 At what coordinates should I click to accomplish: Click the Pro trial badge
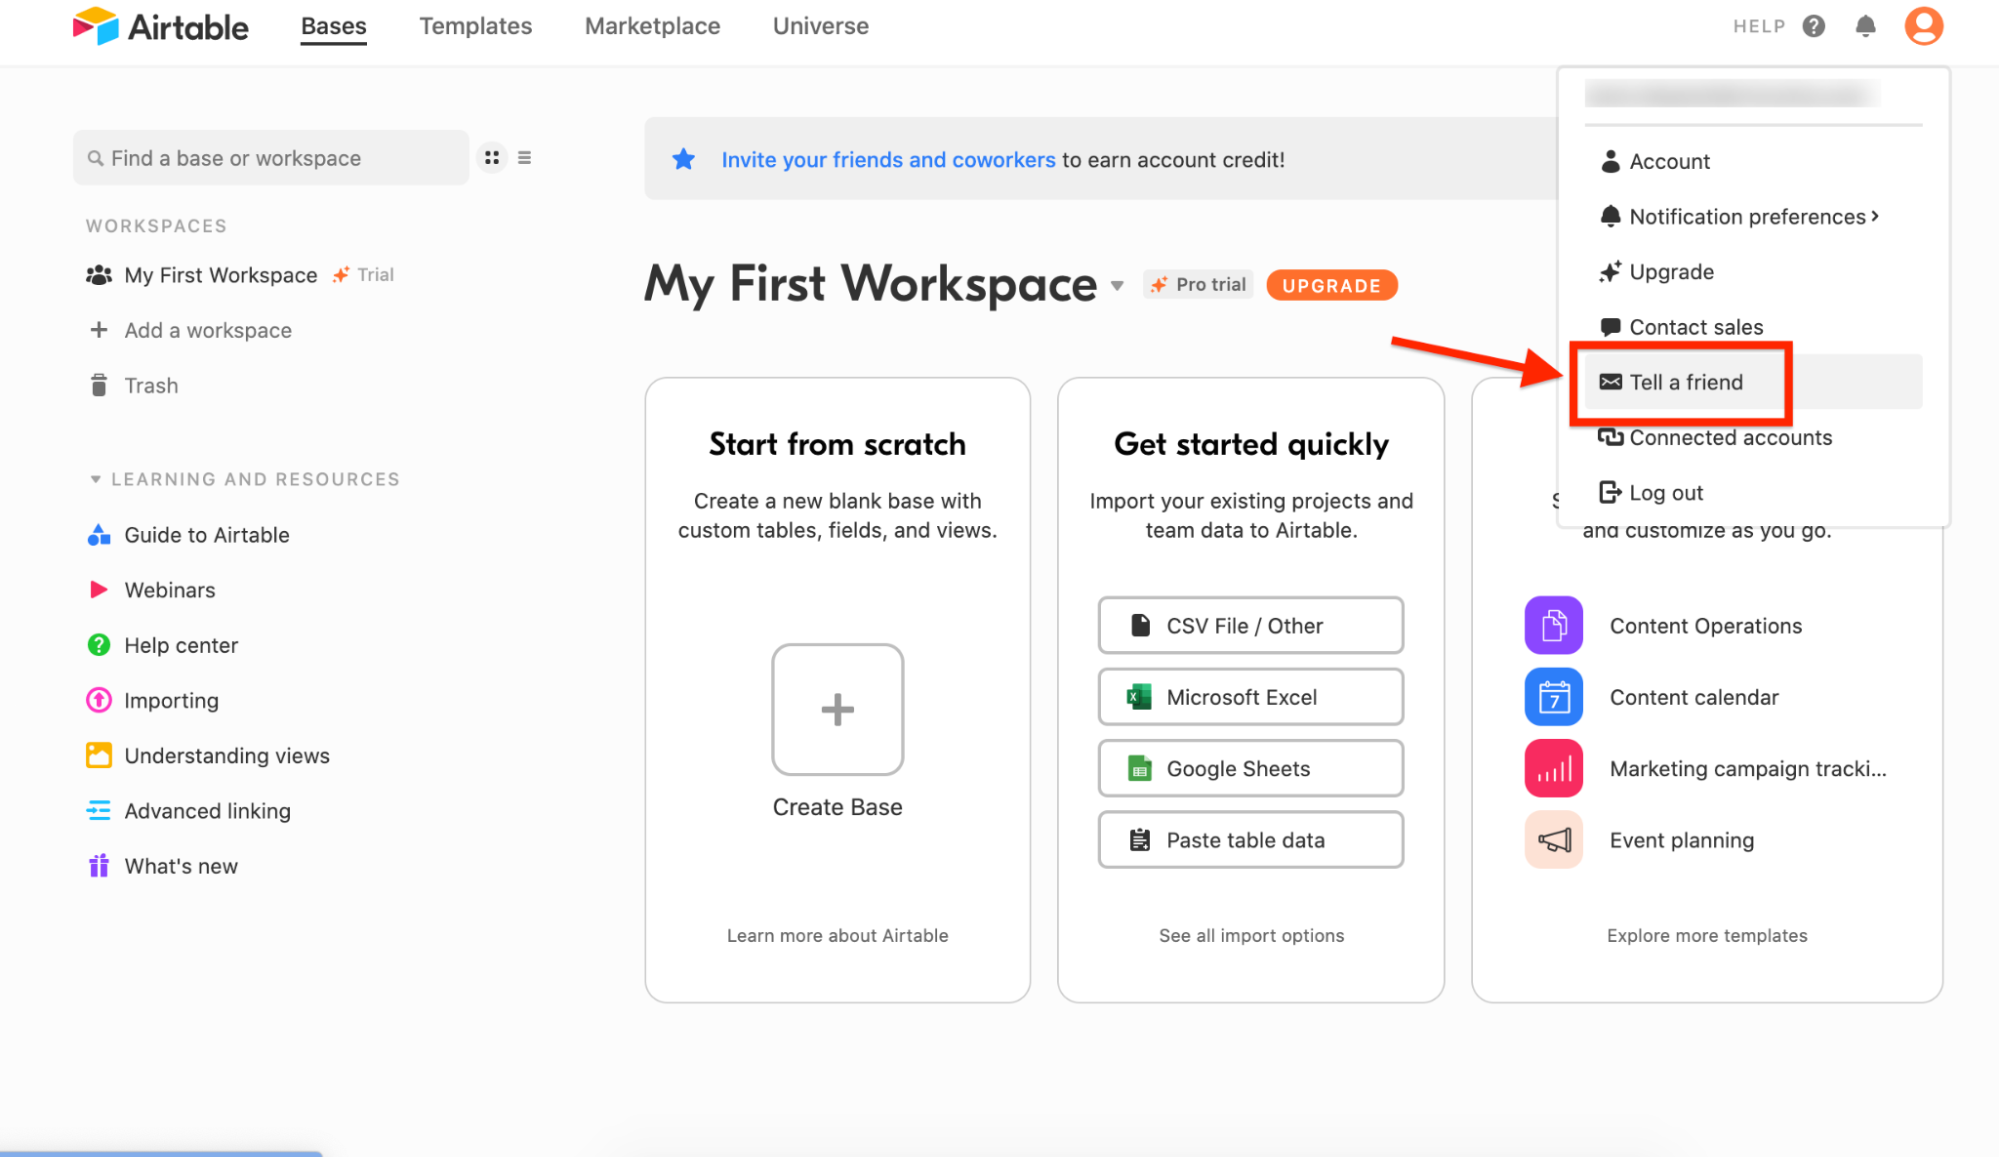point(1198,285)
